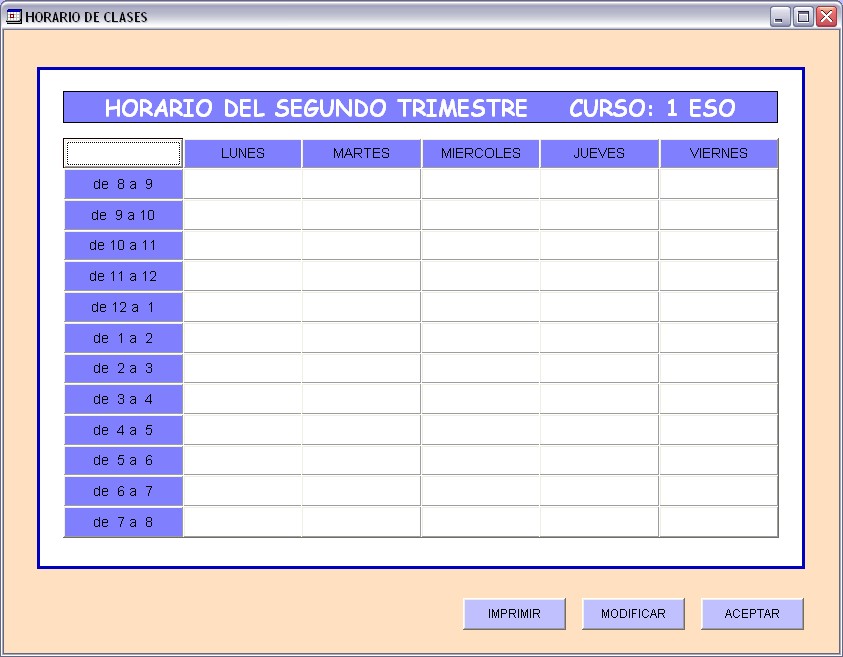Minimize the Horario de Clases window
843x657 pixels.
pos(780,17)
